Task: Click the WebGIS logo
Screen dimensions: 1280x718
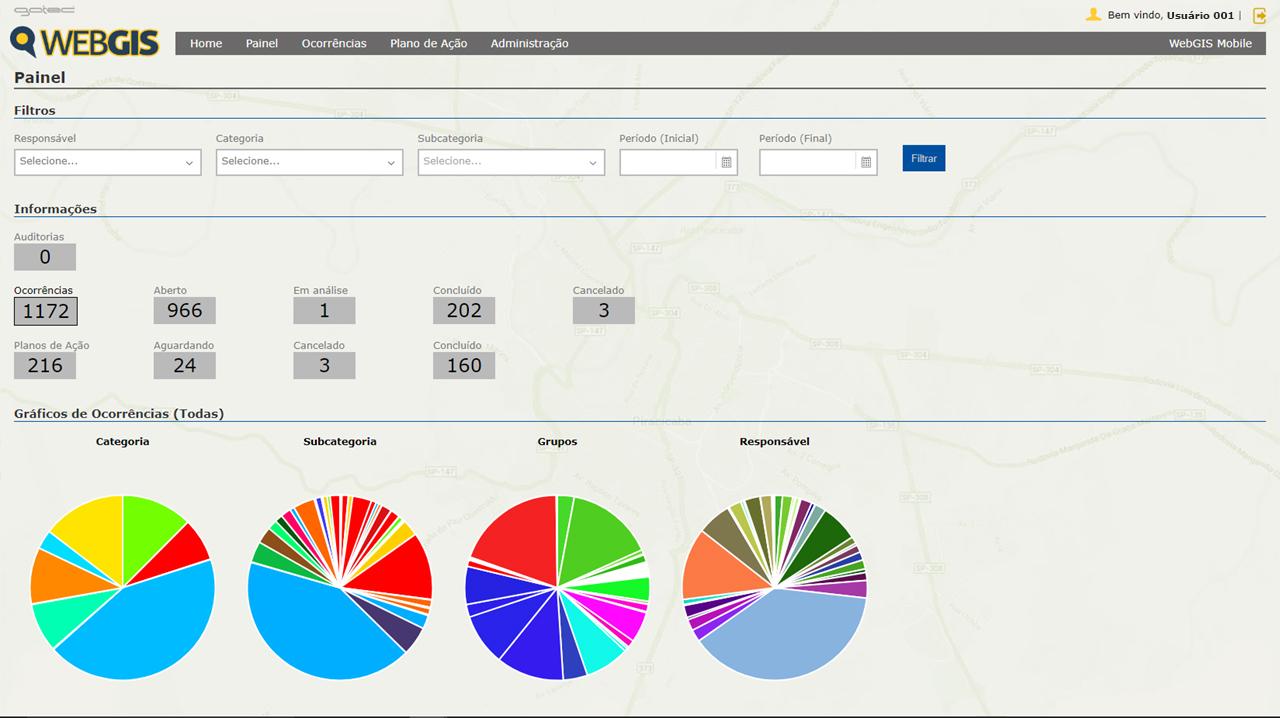Action: [85, 41]
